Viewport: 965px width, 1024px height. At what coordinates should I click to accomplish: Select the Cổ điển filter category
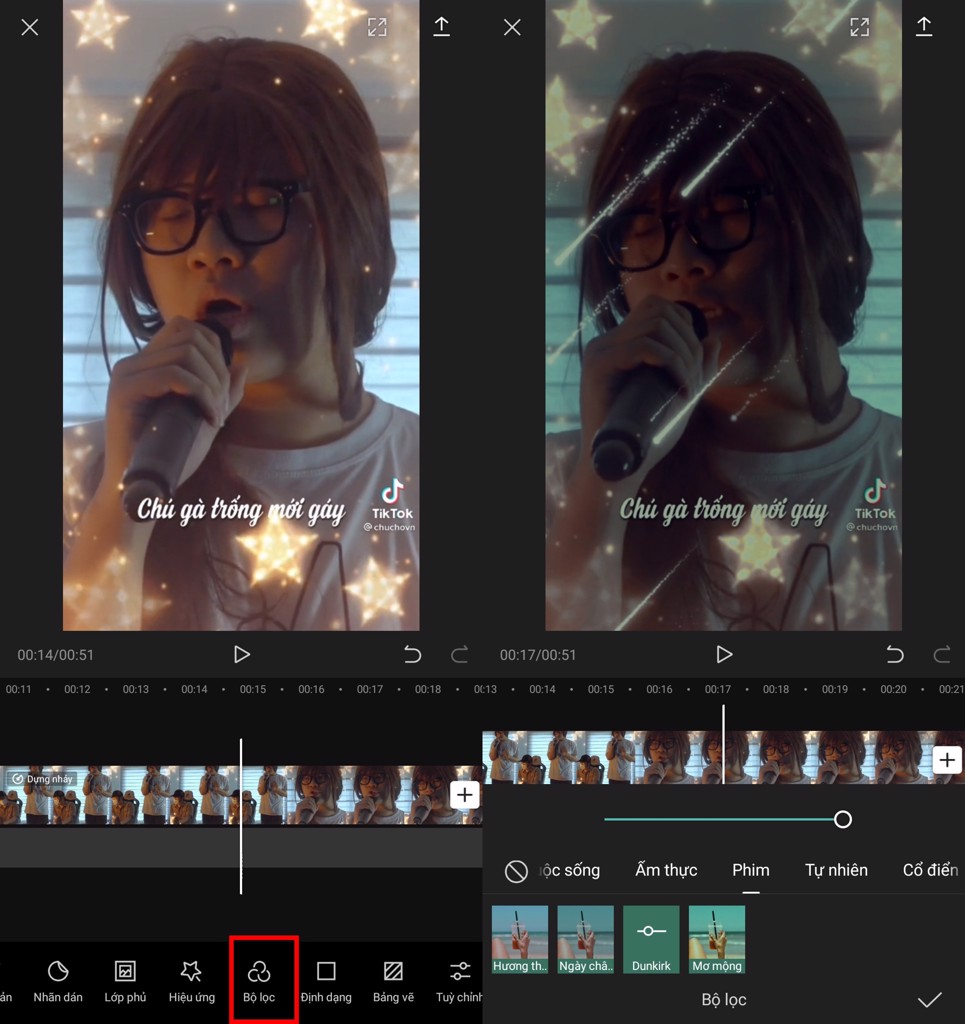pyautogui.click(x=930, y=870)
